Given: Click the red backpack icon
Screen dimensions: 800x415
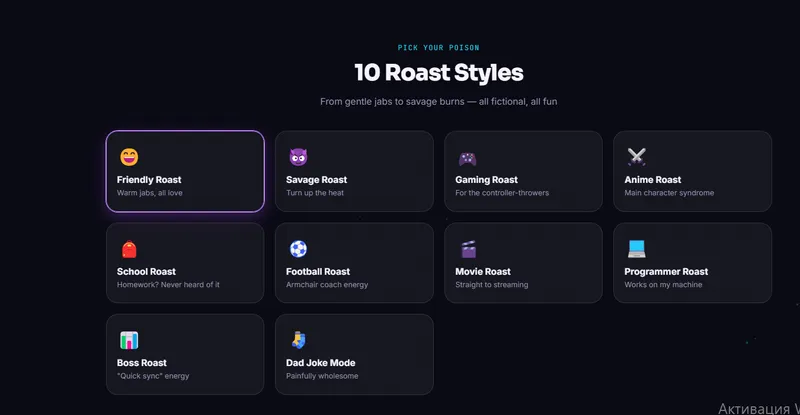Looking at the screenshot, I should coord(129,249).
